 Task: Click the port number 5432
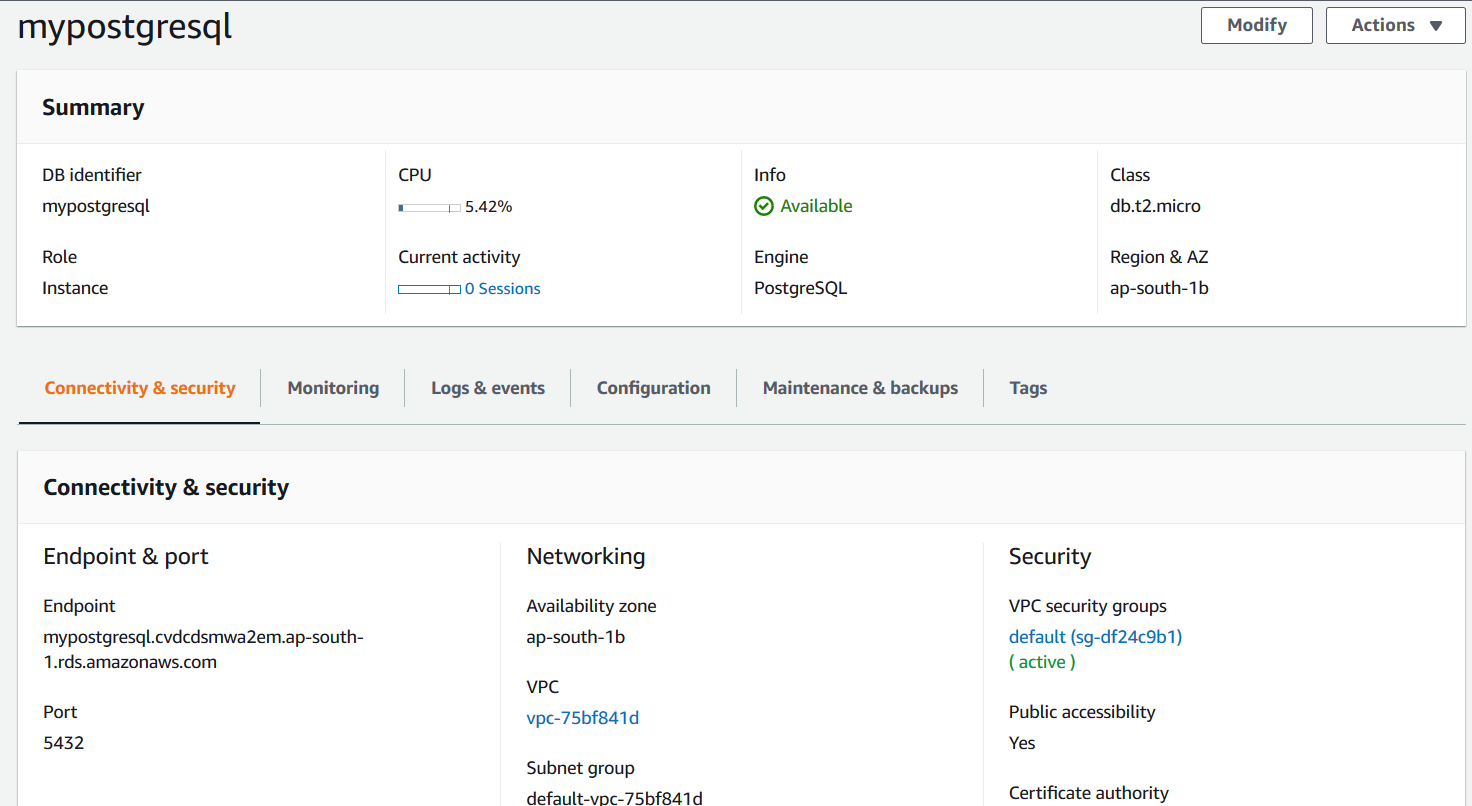click(64, 743)
